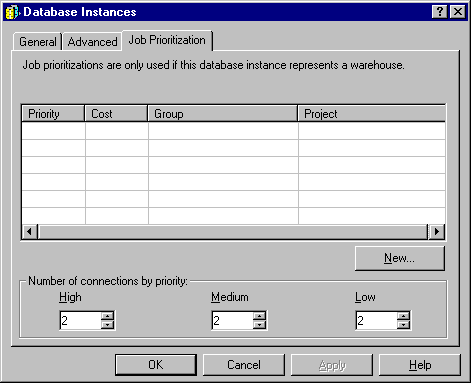471x383 pixels.
Task: Confirm with the OK button
Action: point(156,365)
